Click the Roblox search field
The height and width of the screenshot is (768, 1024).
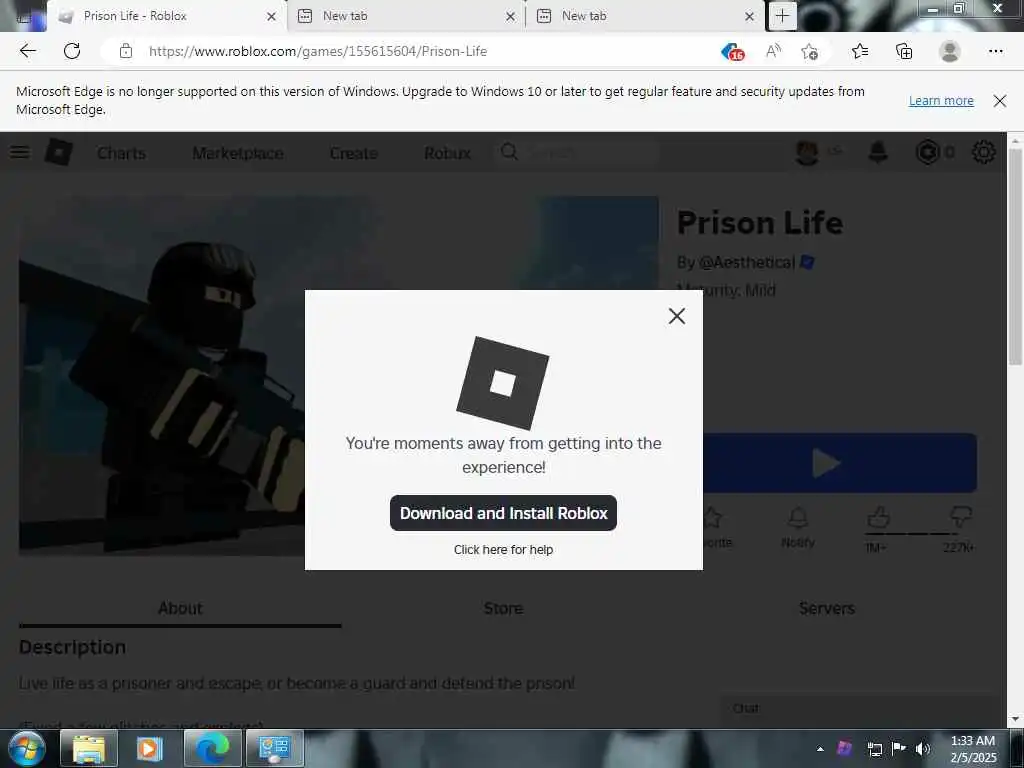pyautogui.click(x=577, y=152)
